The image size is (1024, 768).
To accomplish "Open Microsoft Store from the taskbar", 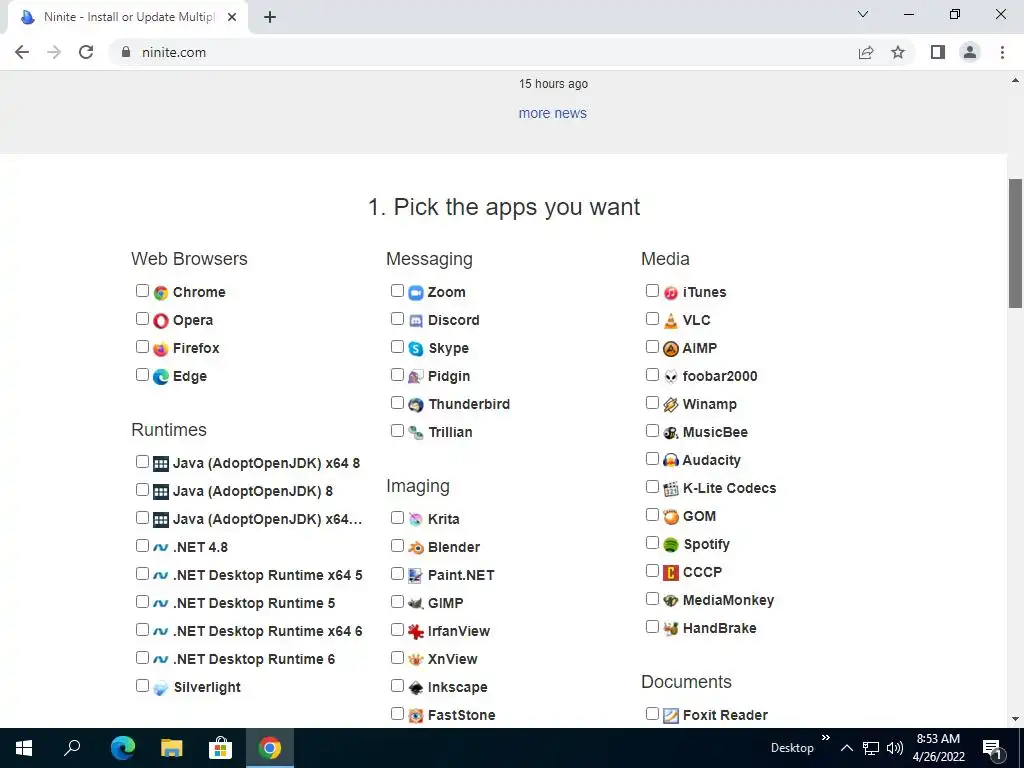I will tap(221, 748).
